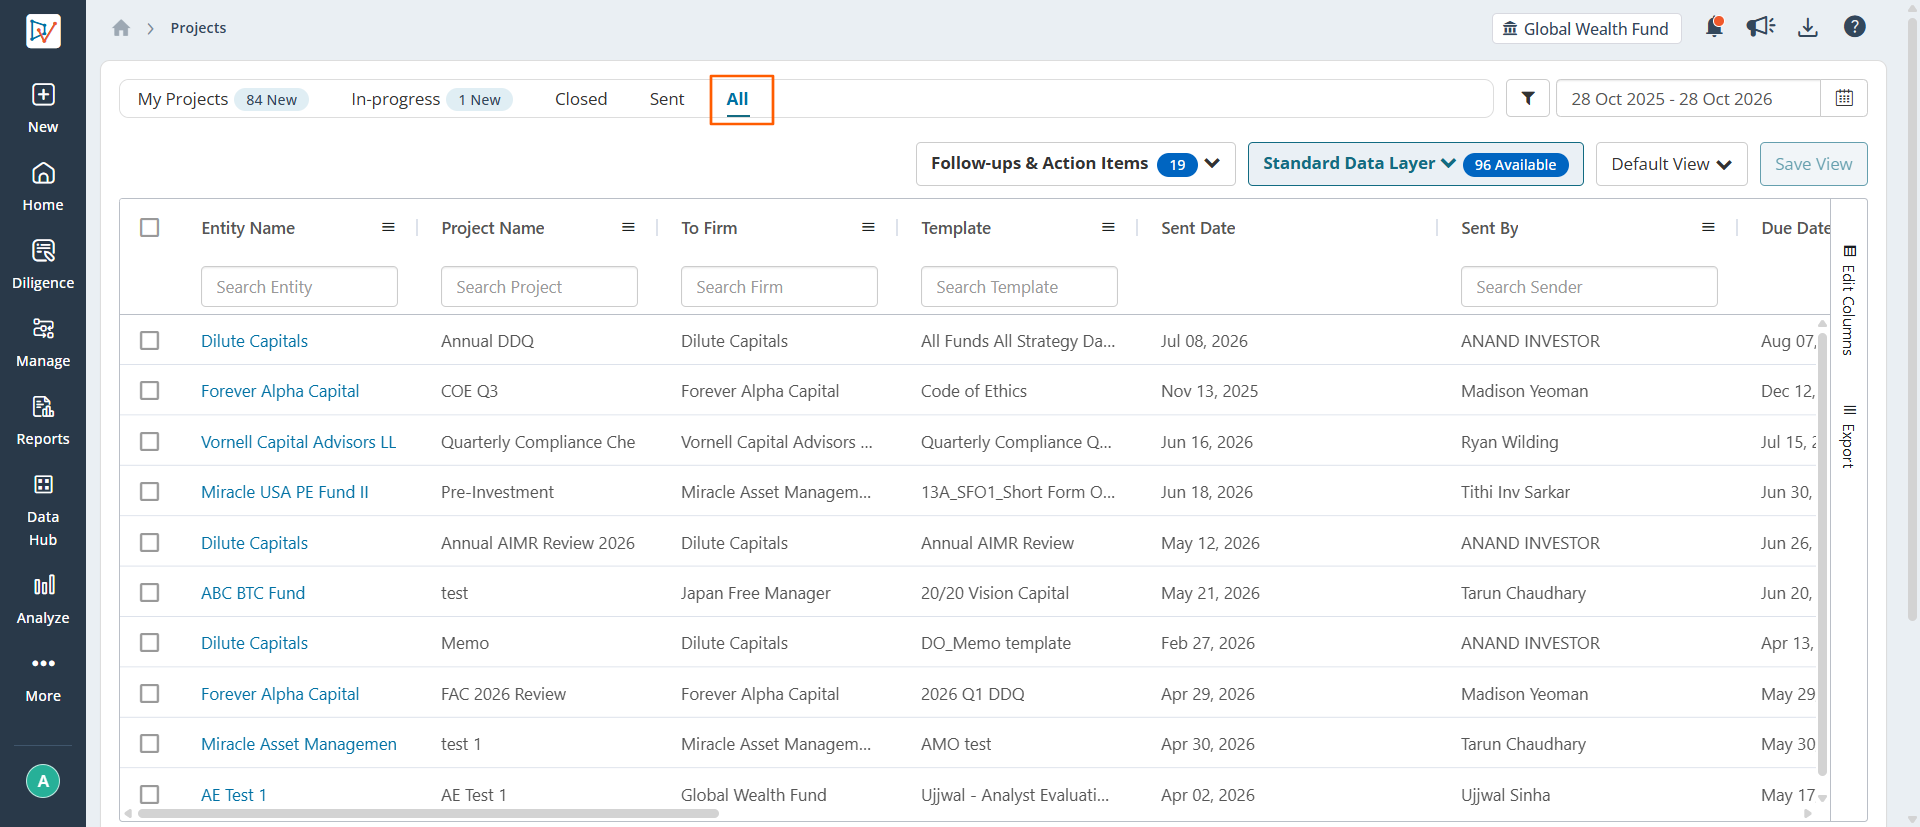Switch to the My Projects tab
The width and height of the screenshot is (1920, 827).
point(223,99)
